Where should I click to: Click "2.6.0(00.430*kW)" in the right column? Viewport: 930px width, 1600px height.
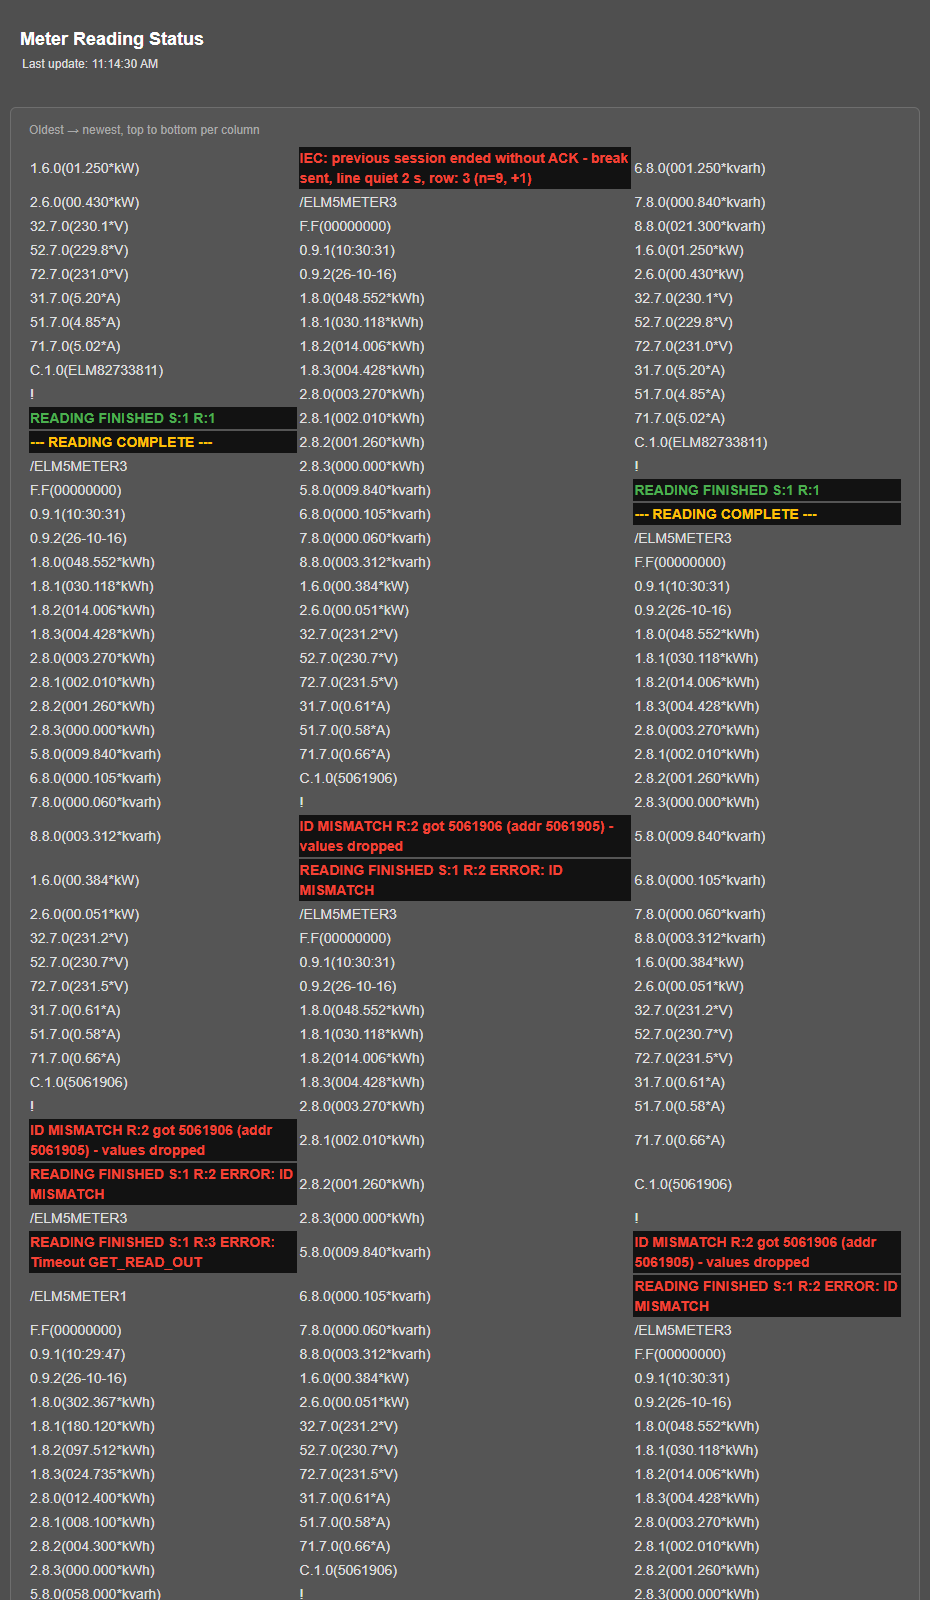[x=688, y=274]
